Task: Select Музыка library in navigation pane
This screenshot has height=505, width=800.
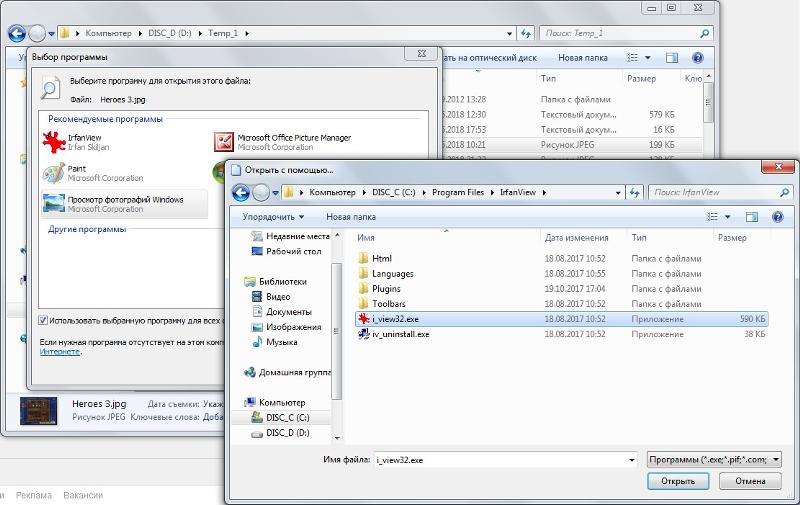Action: pos(276,342)
